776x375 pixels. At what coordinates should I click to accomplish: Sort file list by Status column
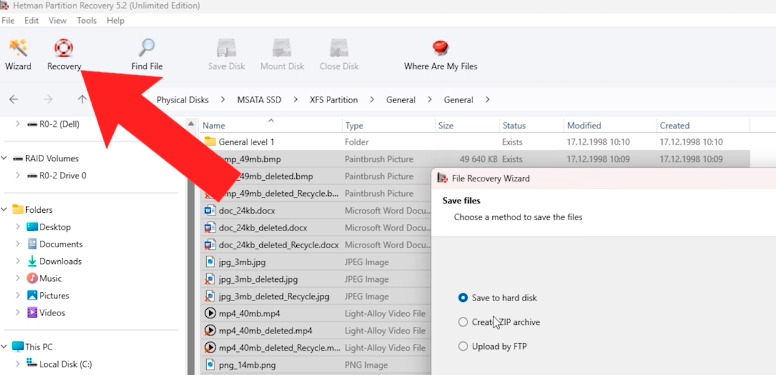pyautogui.click(x=531, y=126)
